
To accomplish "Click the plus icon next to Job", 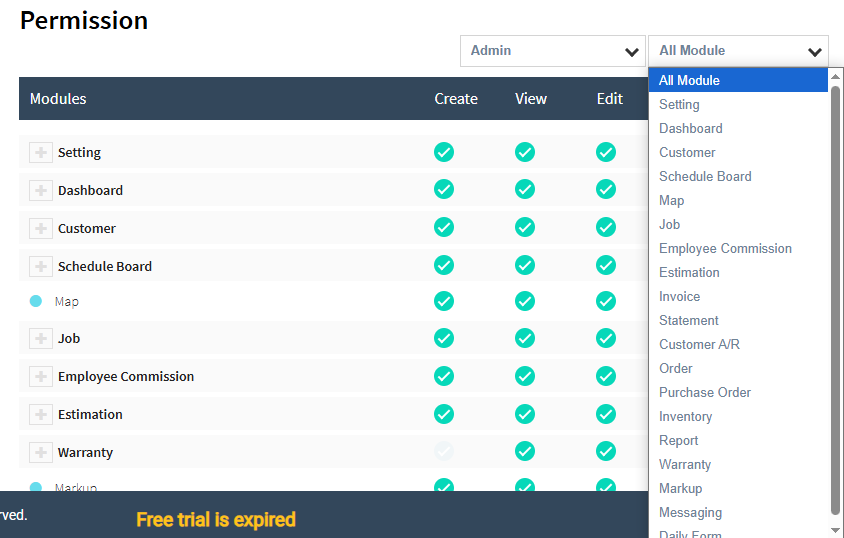I will tap(41, 339).
